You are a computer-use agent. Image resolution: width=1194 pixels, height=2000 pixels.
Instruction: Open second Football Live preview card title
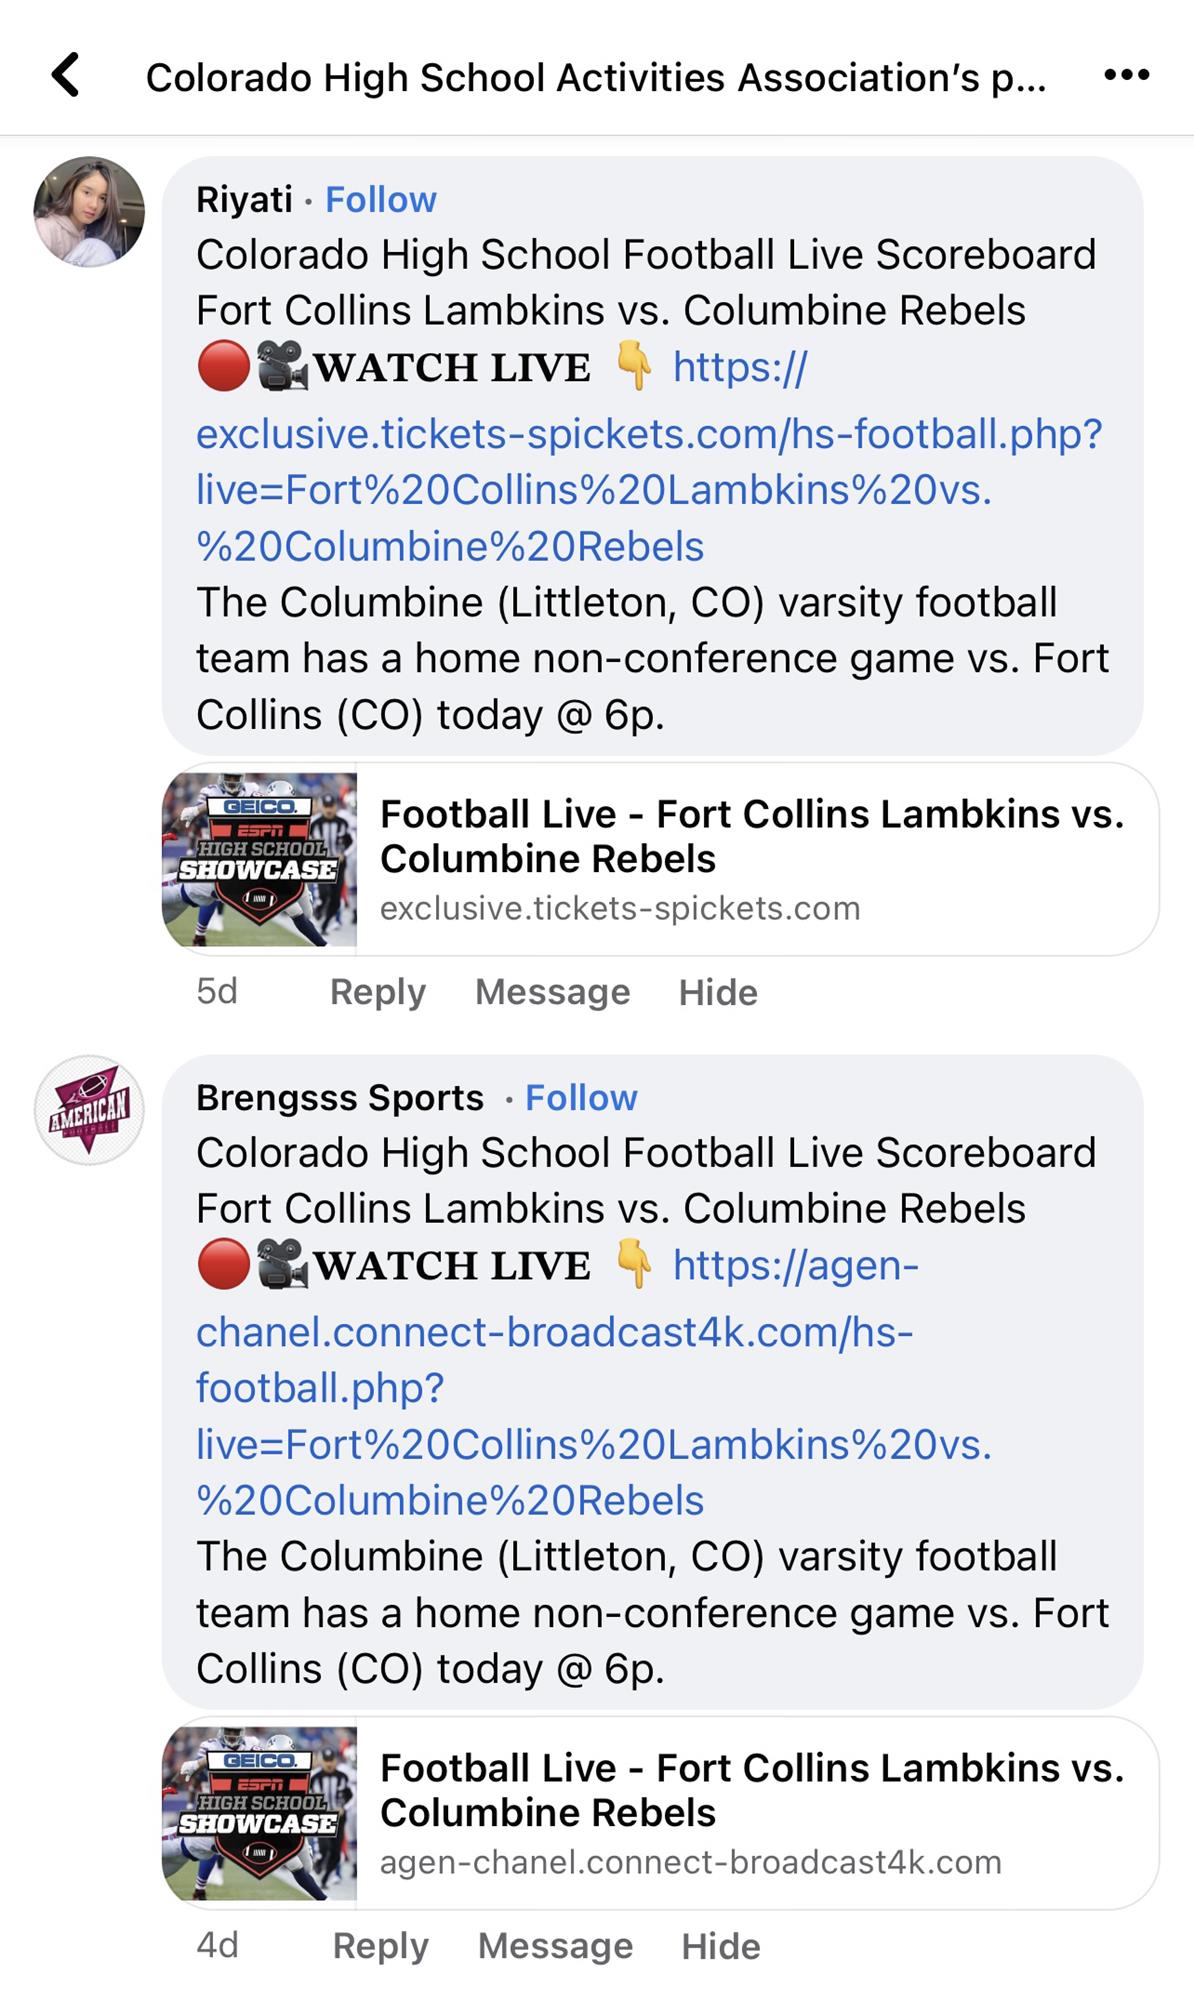click(x=752, y=1790)
